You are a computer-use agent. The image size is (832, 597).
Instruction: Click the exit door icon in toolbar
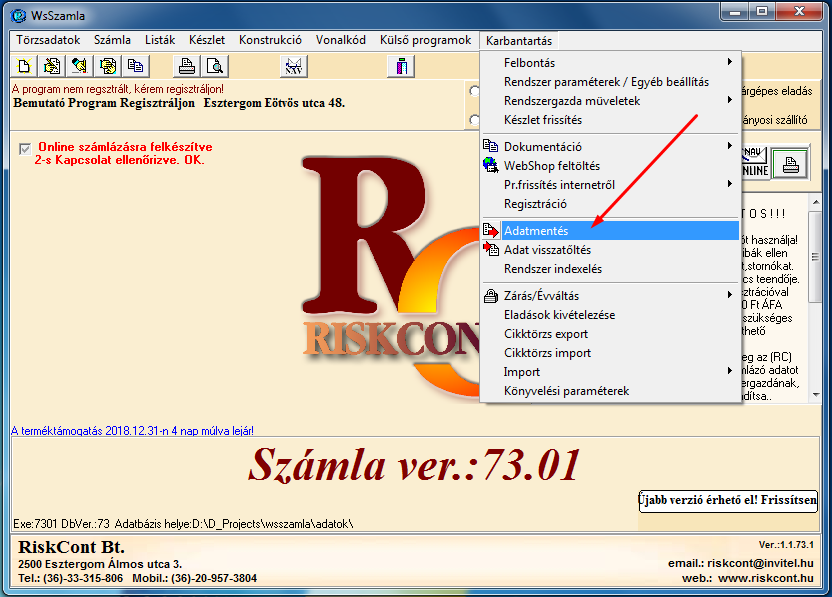coord(401,66)
